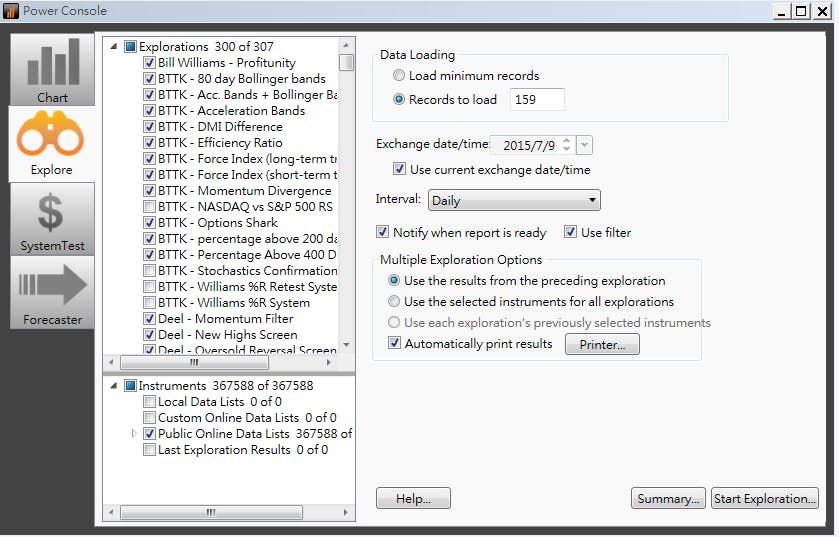Viewport: 839px width, 537px height.
Task: Collapse the Instruments tree root
Action: (114, 386)
